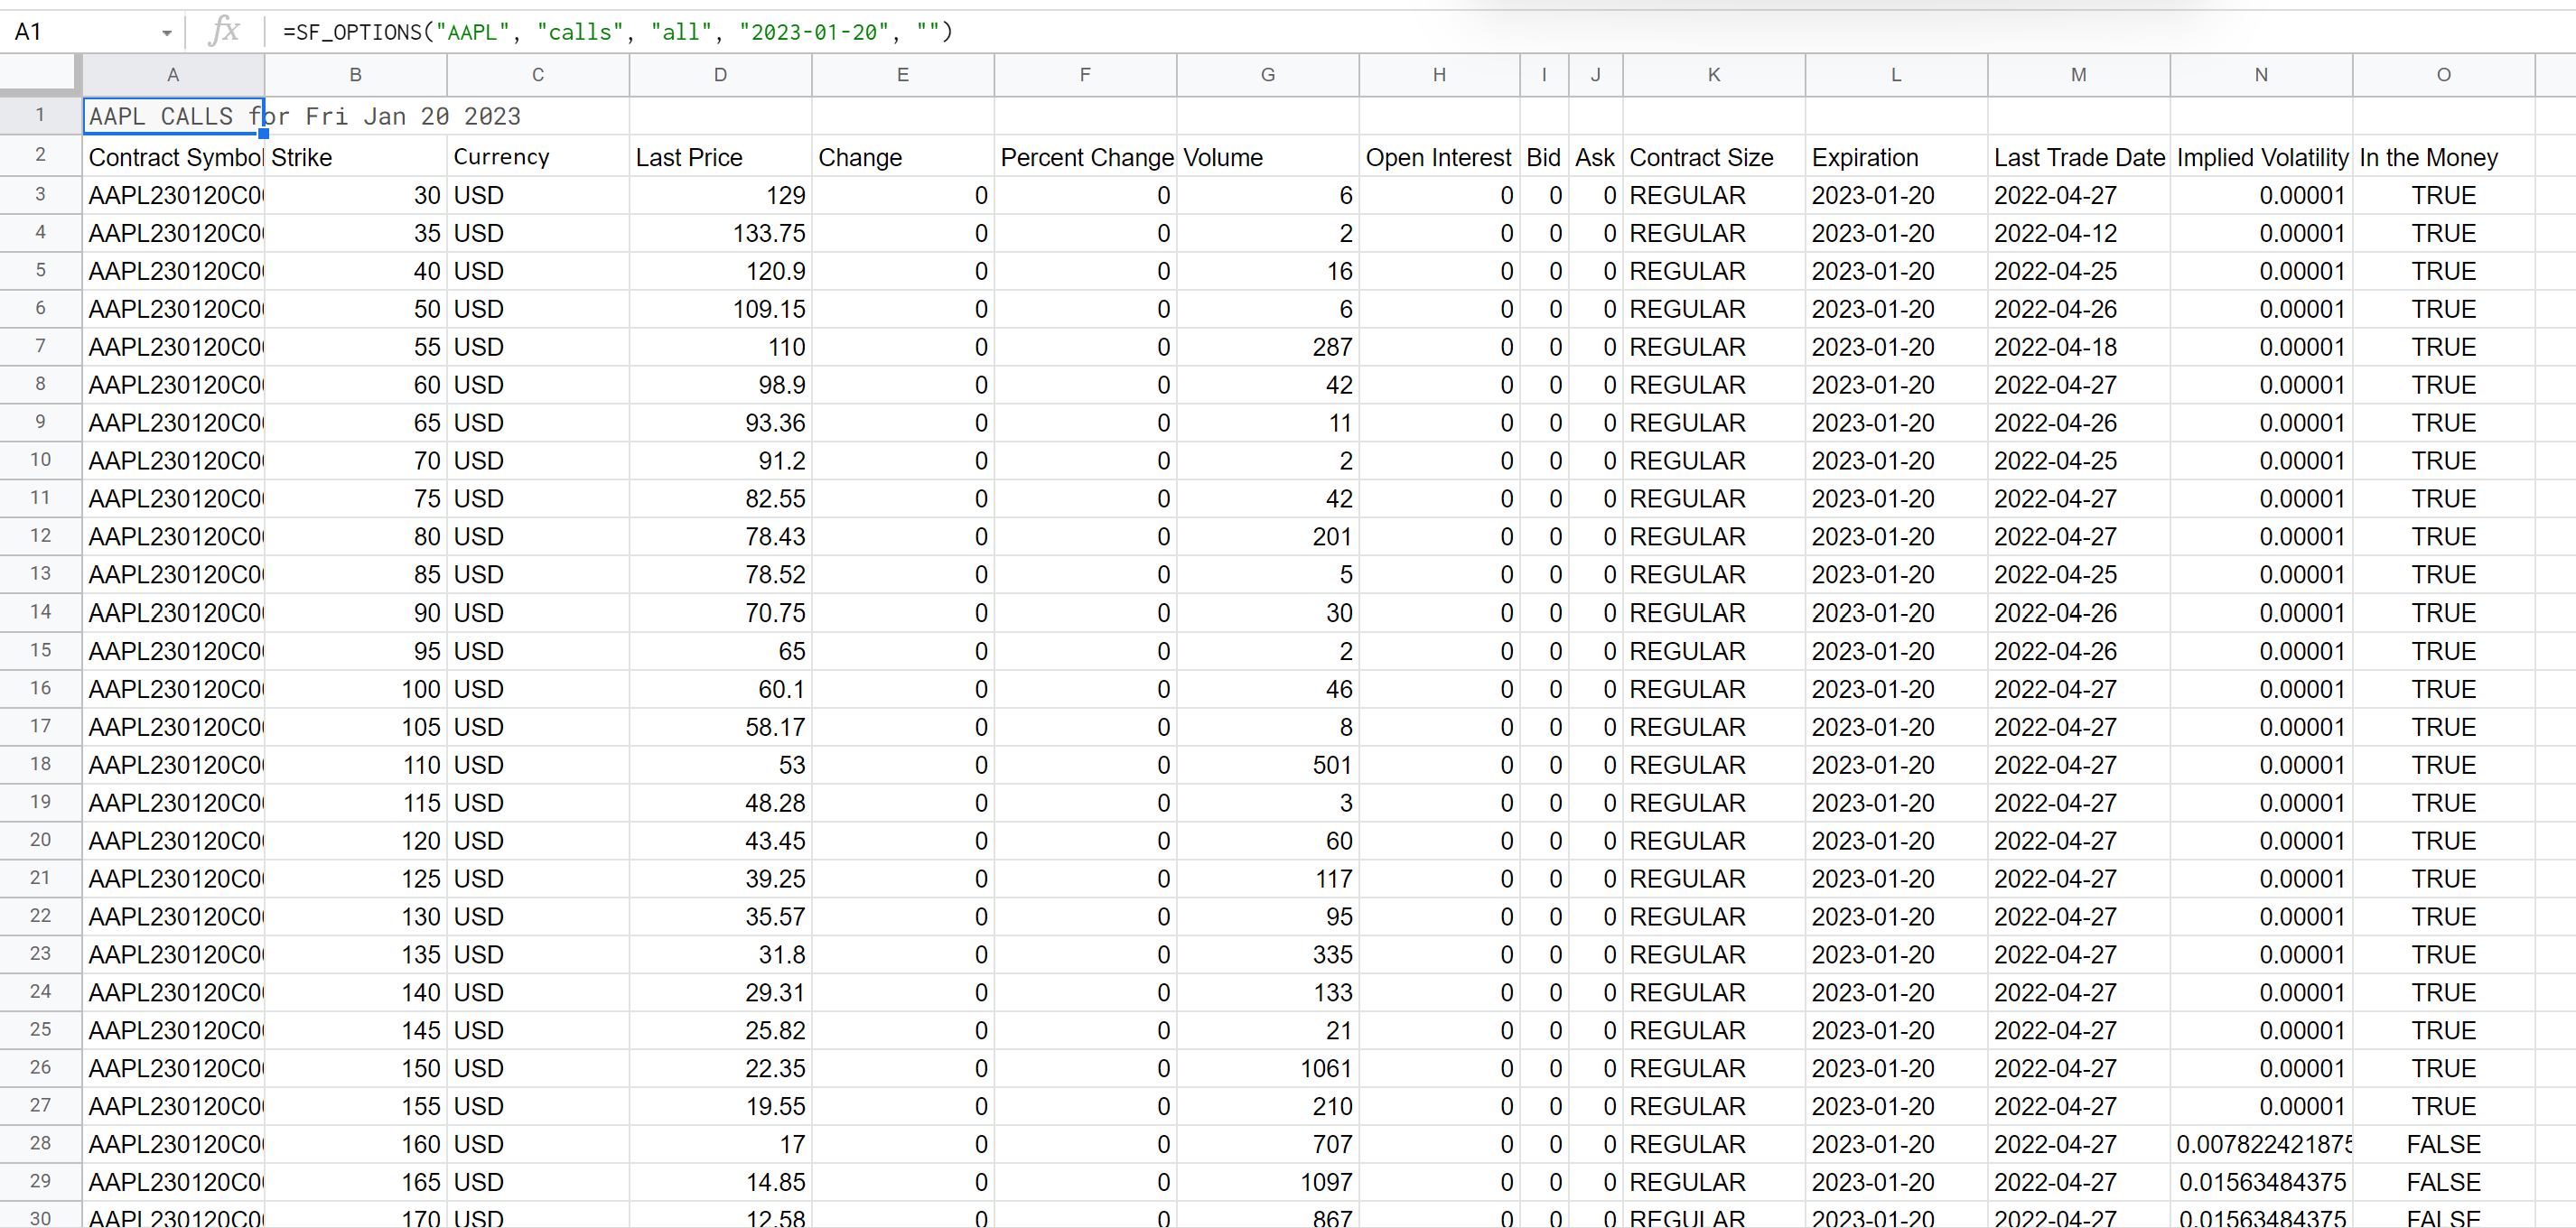The image size is (2576, 1228).
Task: Click the In the Money header cell
Action: (x=2443, y=157)
